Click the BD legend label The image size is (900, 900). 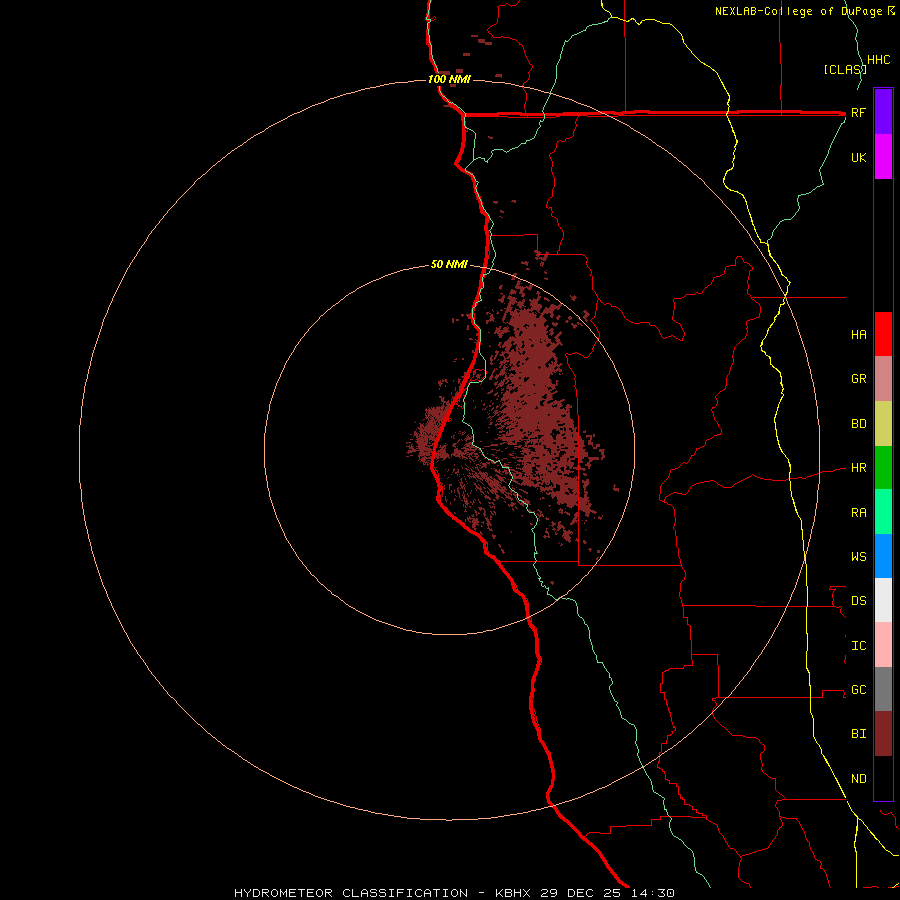[x=859, y=424]
